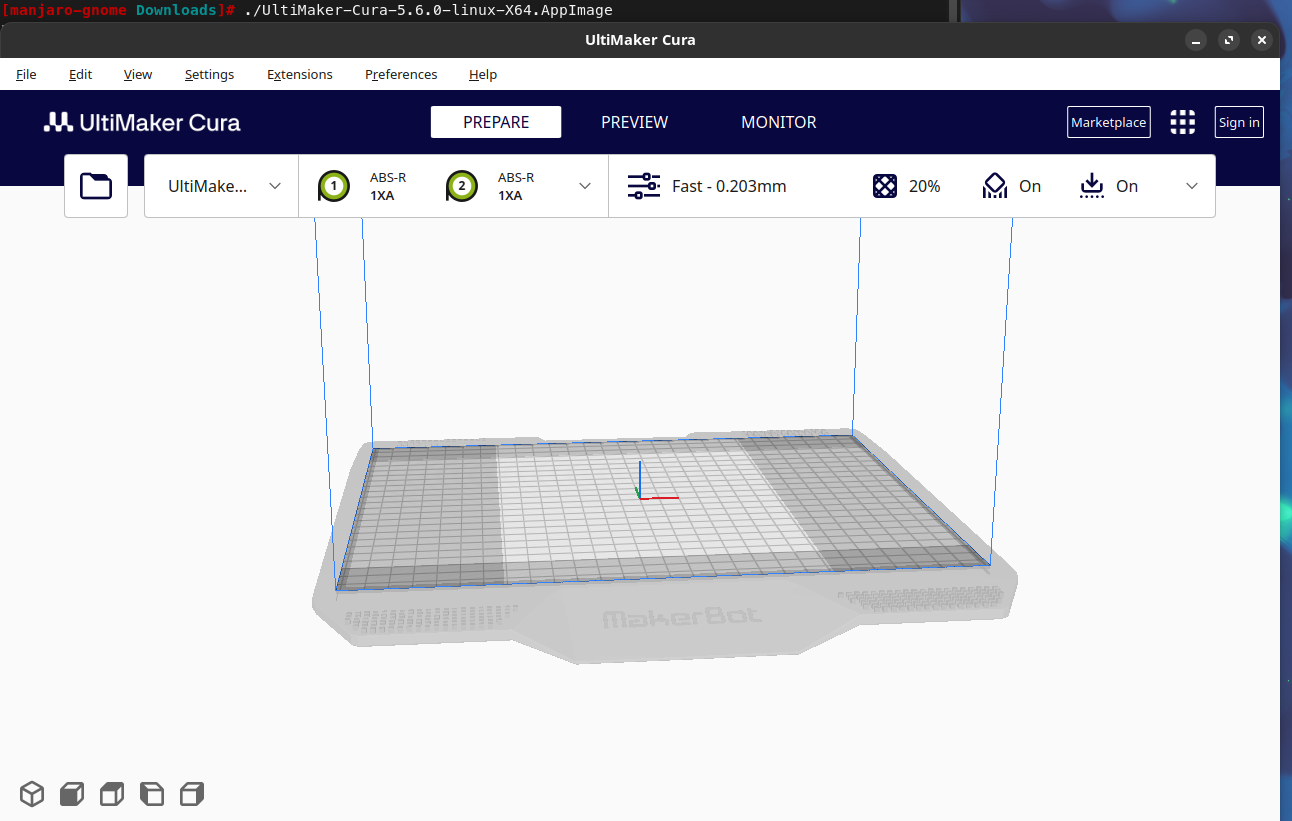This screenshot has width=1292, height=821.
Task: Click the extruder 2 material icon
Action: coord(461,186)
